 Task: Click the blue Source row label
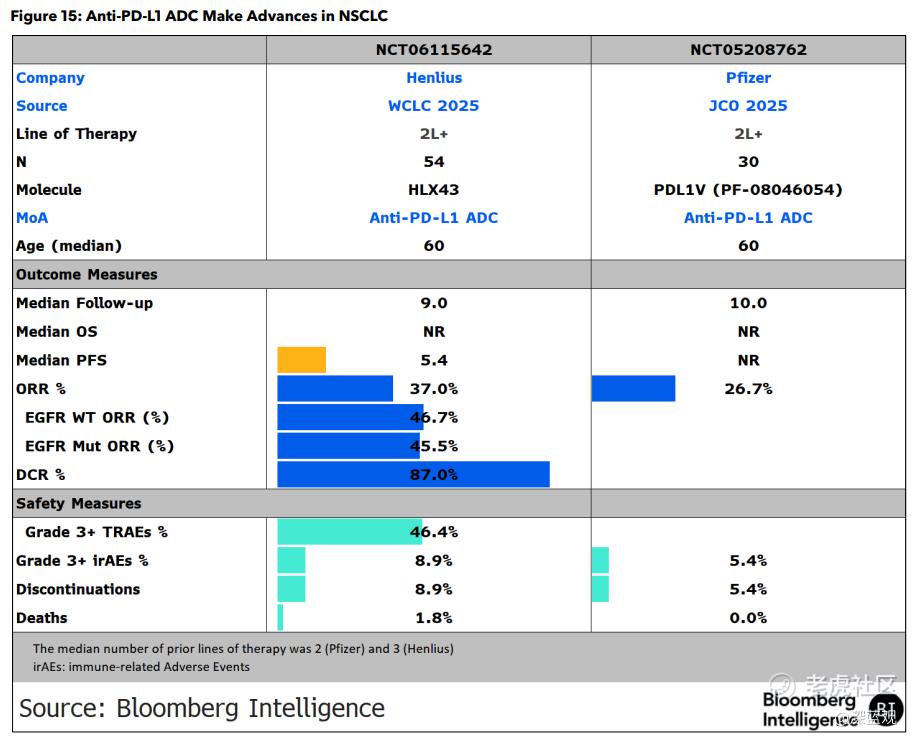click(42, 106)
